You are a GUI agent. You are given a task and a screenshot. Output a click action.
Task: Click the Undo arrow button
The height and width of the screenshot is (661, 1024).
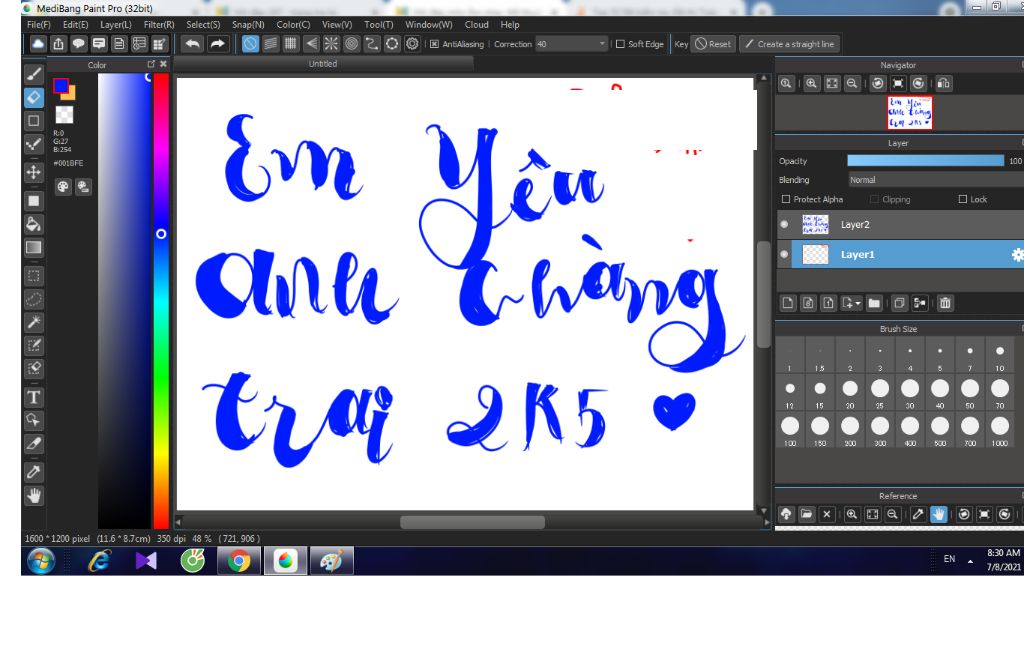tap(193, 44)
